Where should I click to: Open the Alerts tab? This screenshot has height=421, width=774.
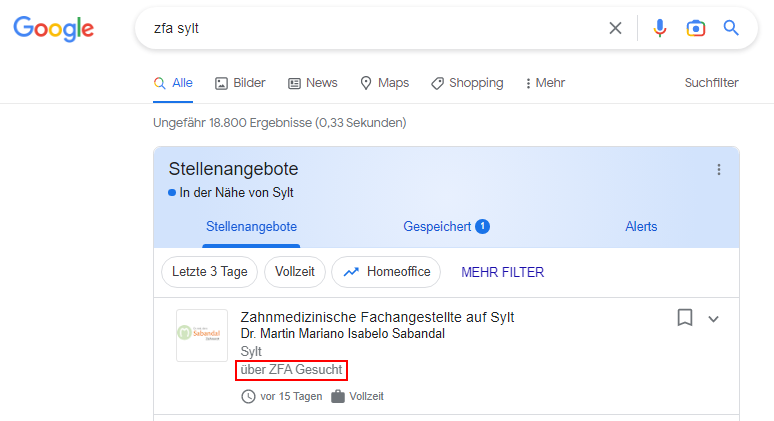(641, 227)
